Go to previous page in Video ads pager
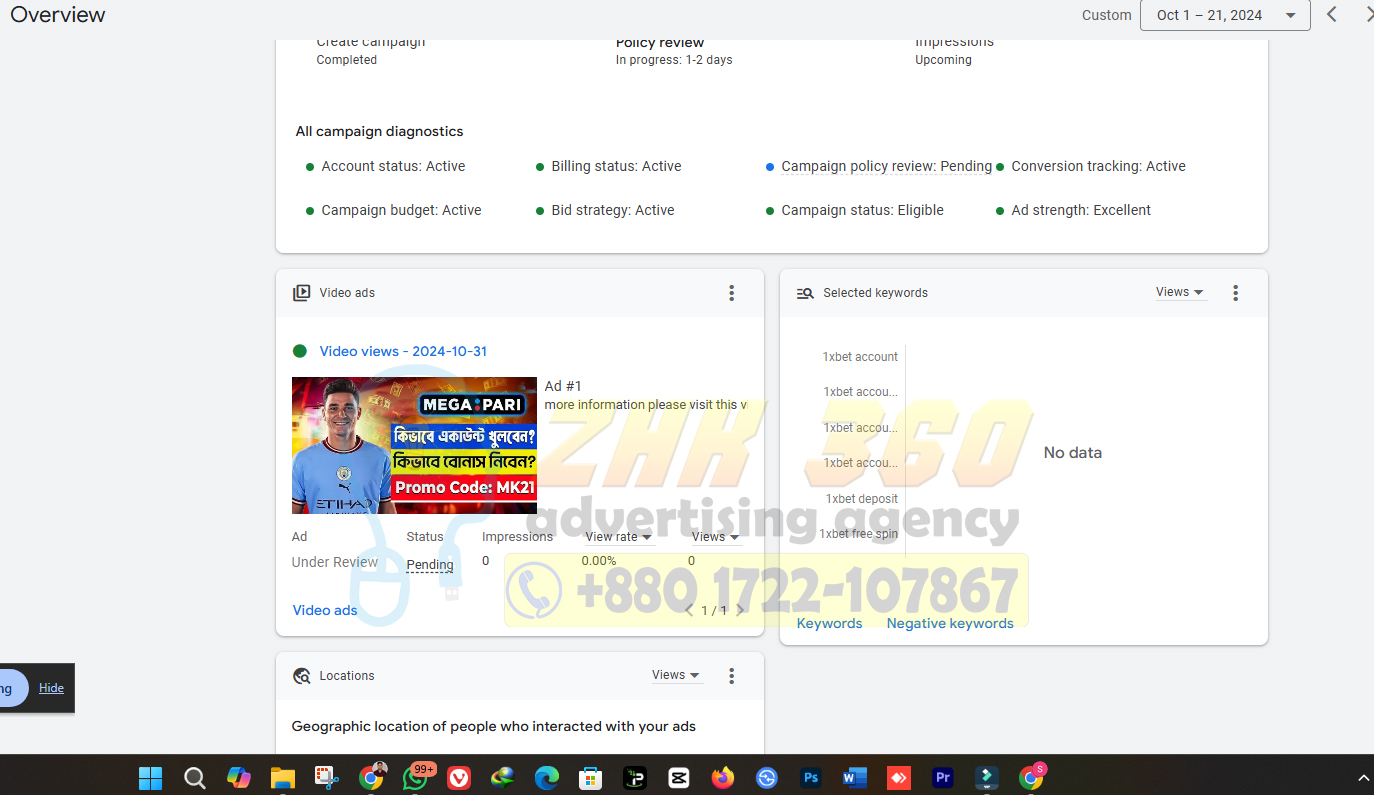This screenshot has height=795, width=1374. point(689,610)
